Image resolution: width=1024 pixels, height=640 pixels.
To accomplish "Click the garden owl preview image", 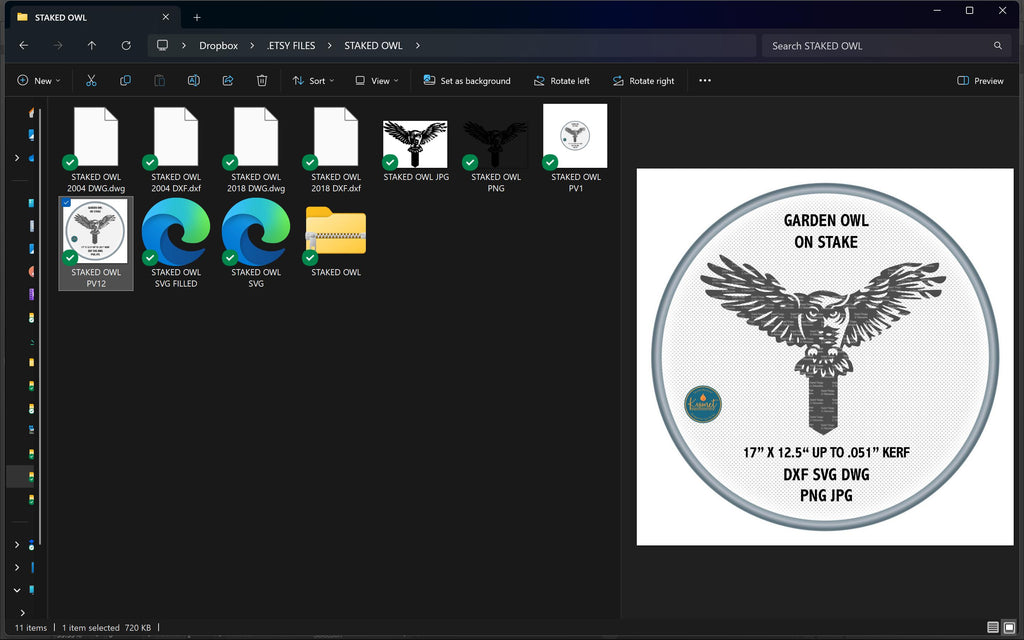I will click(825, 357).
